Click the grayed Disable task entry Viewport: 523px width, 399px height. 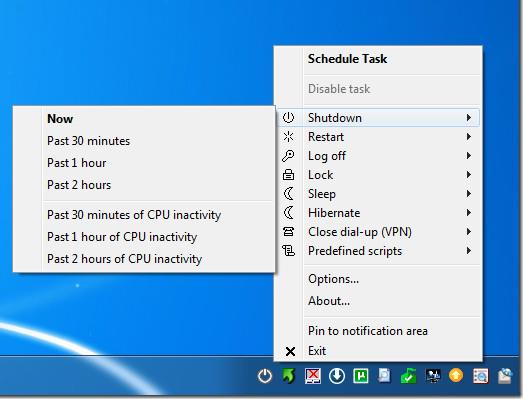coord(339,89)
